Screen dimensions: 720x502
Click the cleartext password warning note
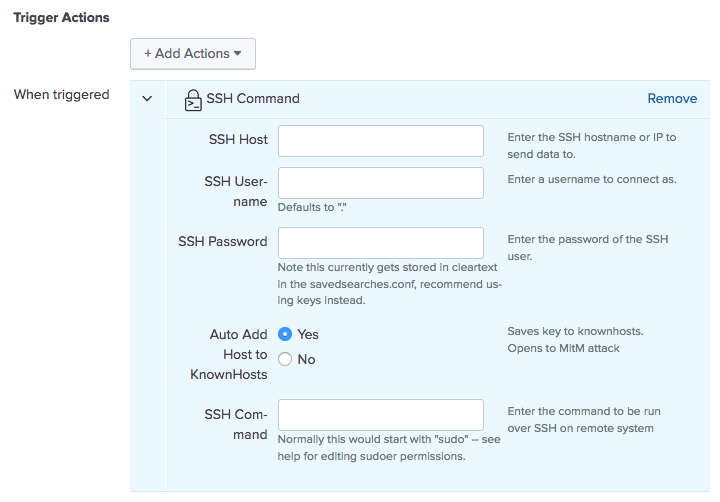click(x=389, y=284)
